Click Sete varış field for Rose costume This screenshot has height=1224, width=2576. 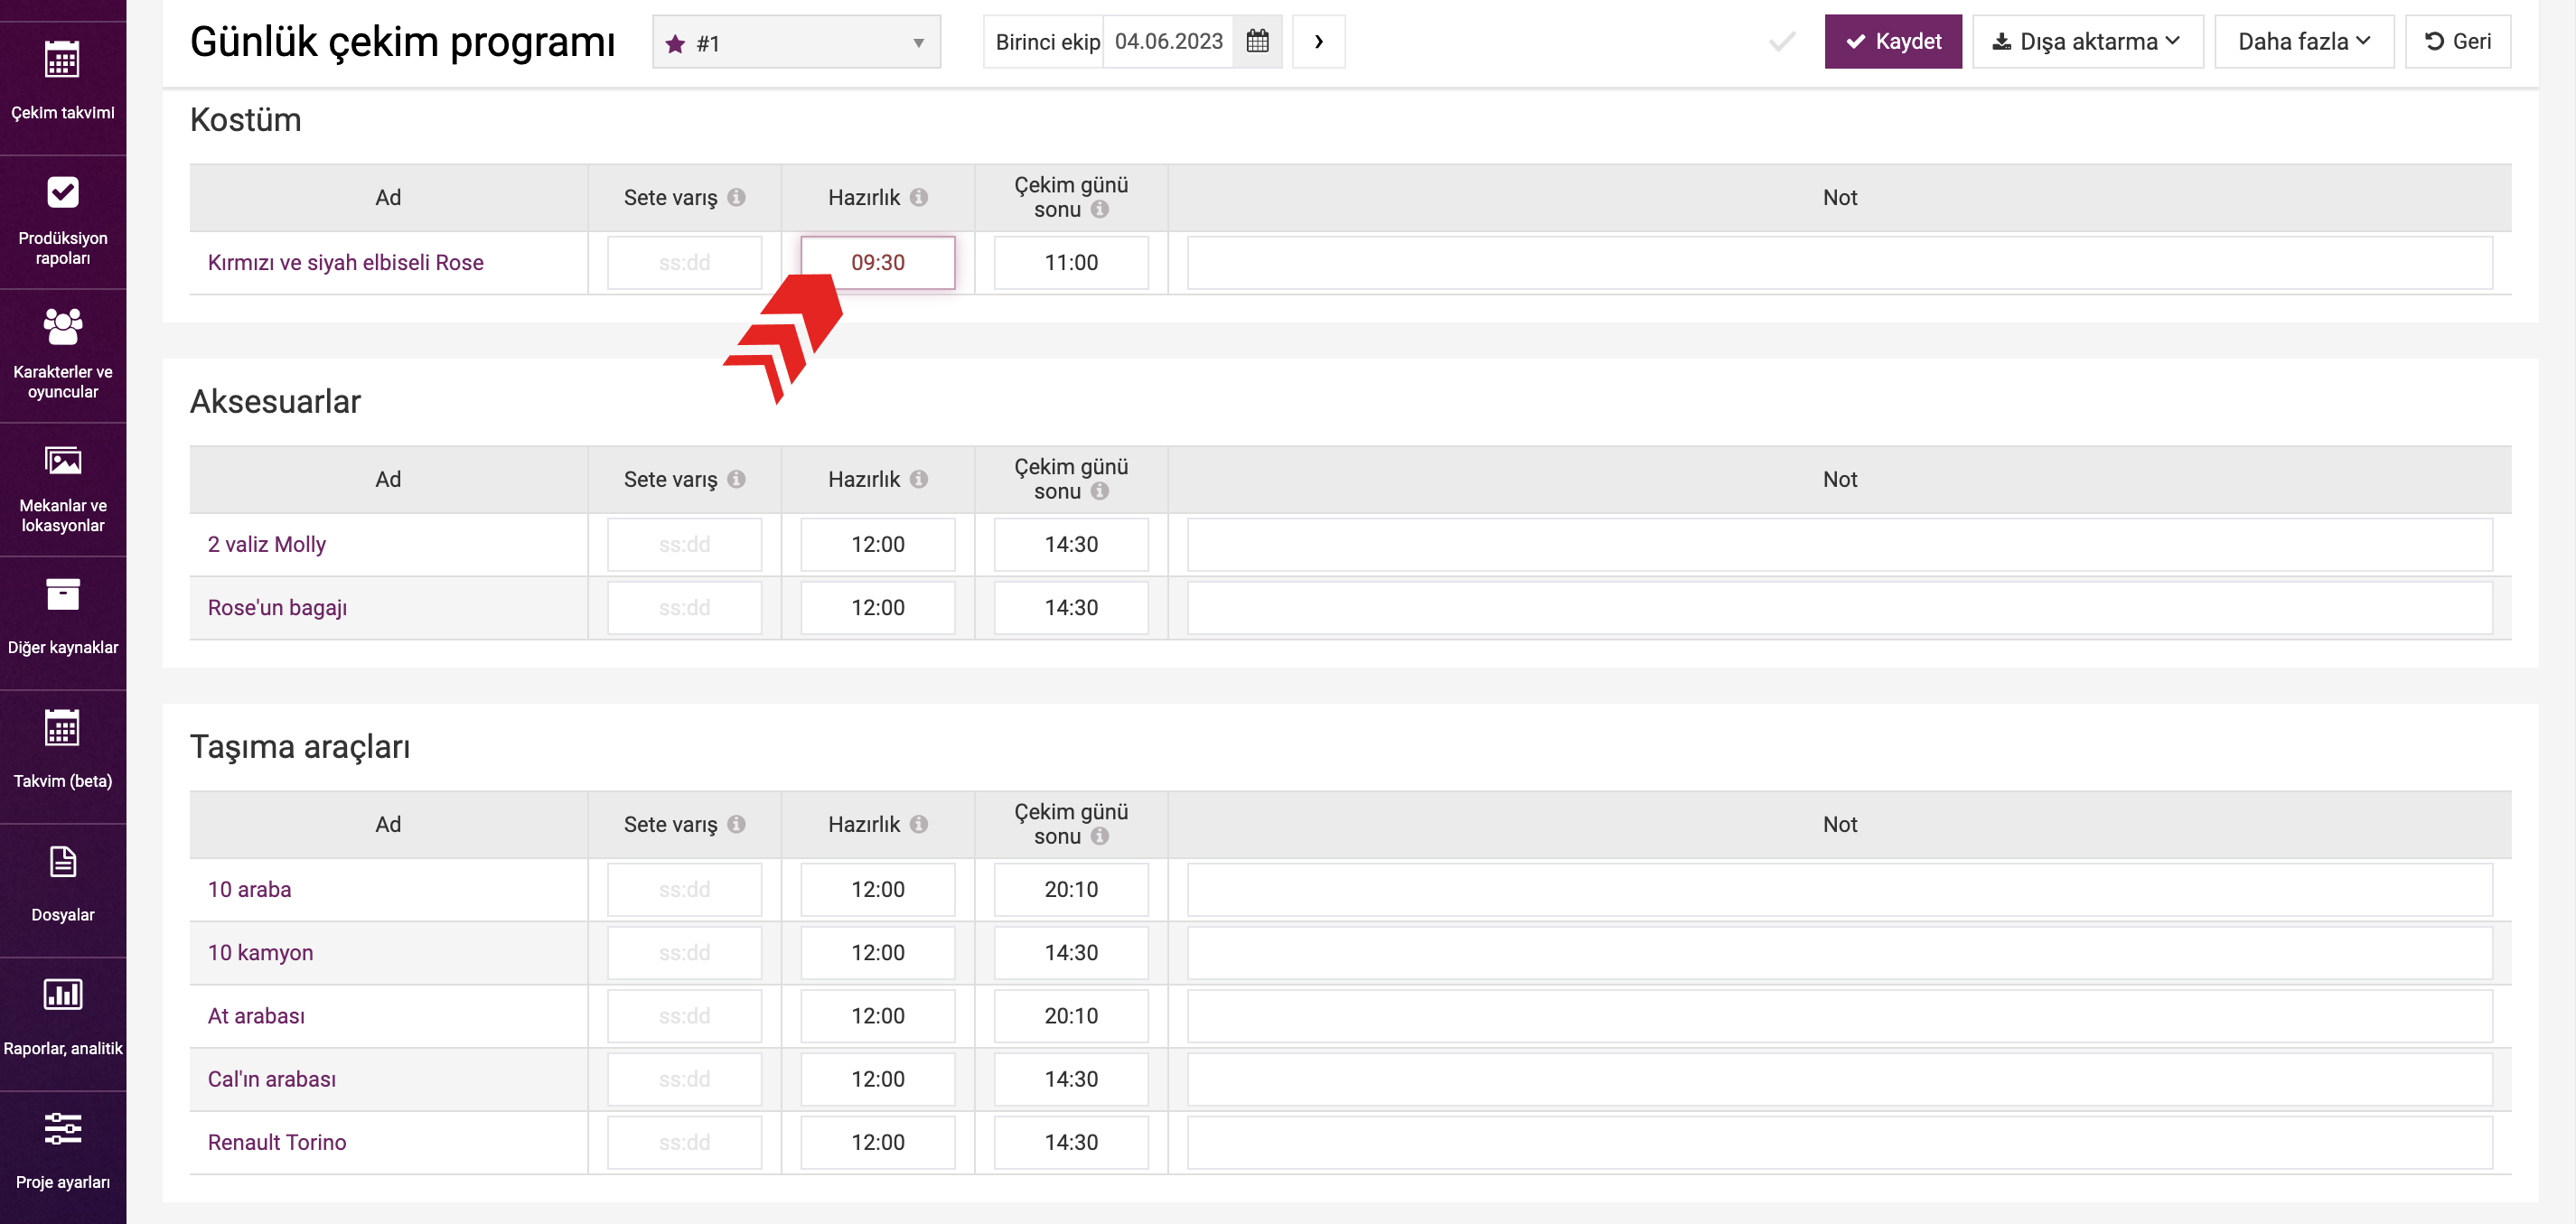pos(685,263)
